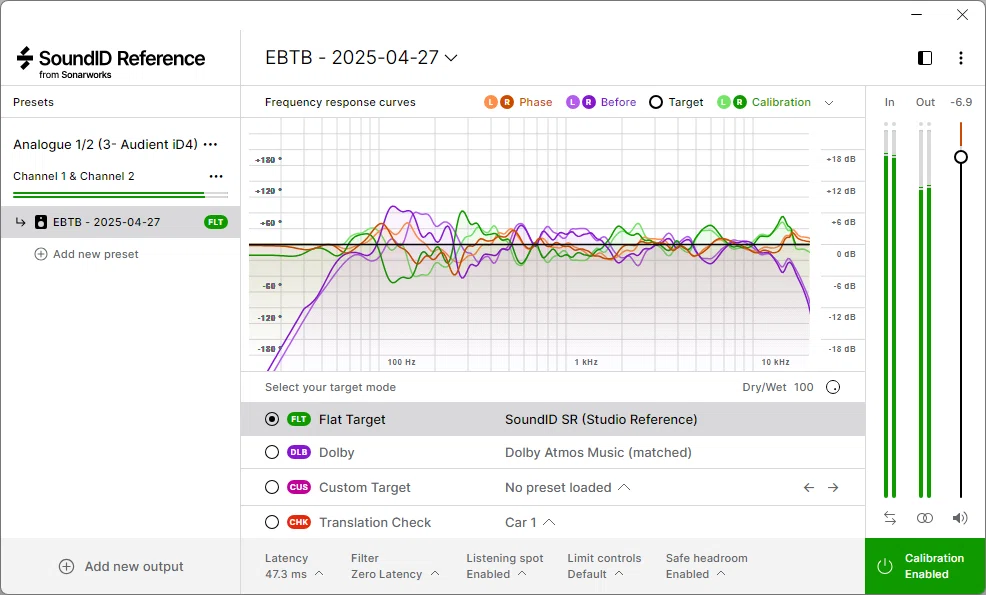Viewport: 986px width, 595px height.
Task: Click the speaker mute volume icon
Action: tap(960, 518)
